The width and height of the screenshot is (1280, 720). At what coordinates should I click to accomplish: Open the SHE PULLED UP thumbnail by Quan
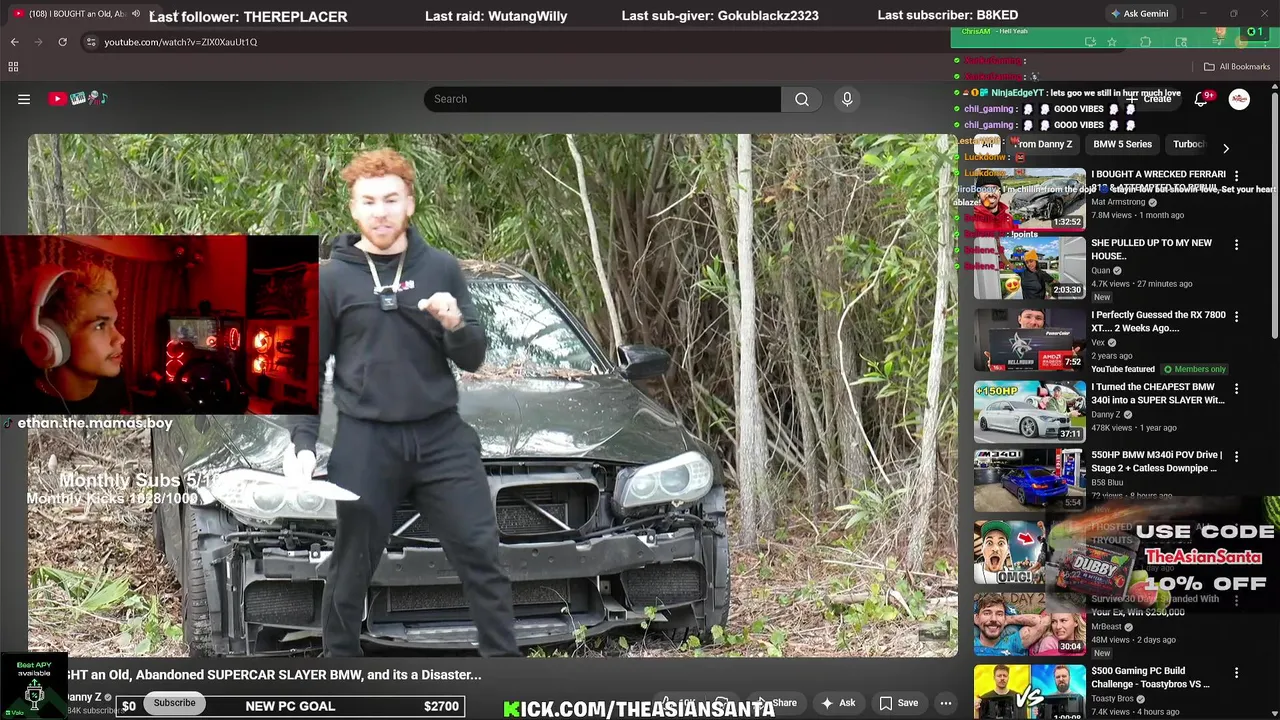[1029, 268]
